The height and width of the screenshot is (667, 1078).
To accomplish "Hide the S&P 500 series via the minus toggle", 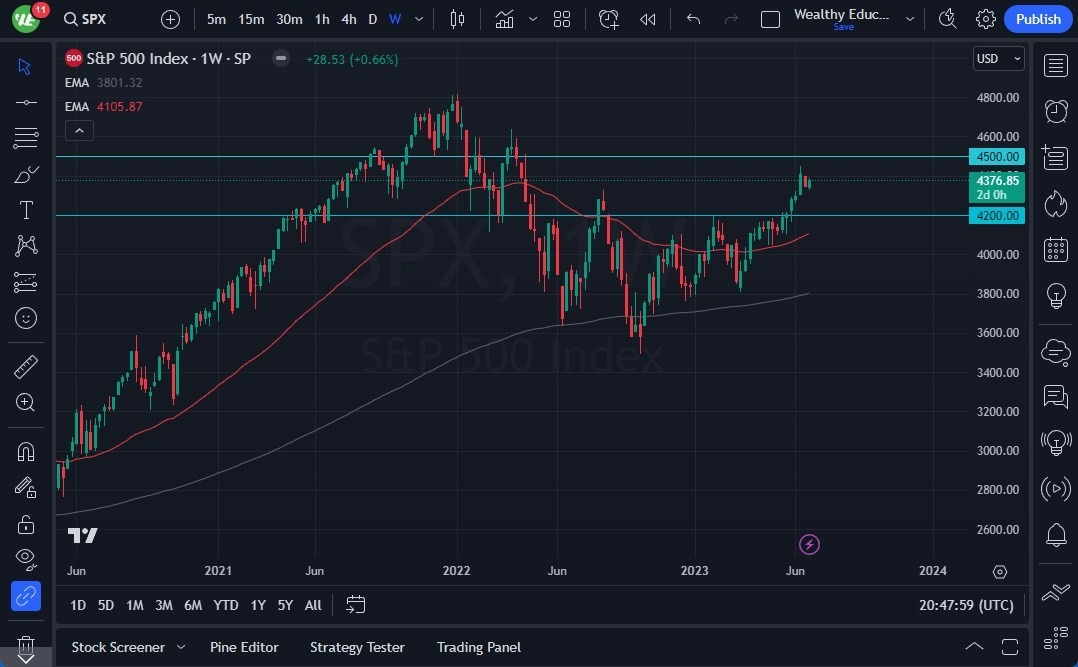I will click(280, 59).
